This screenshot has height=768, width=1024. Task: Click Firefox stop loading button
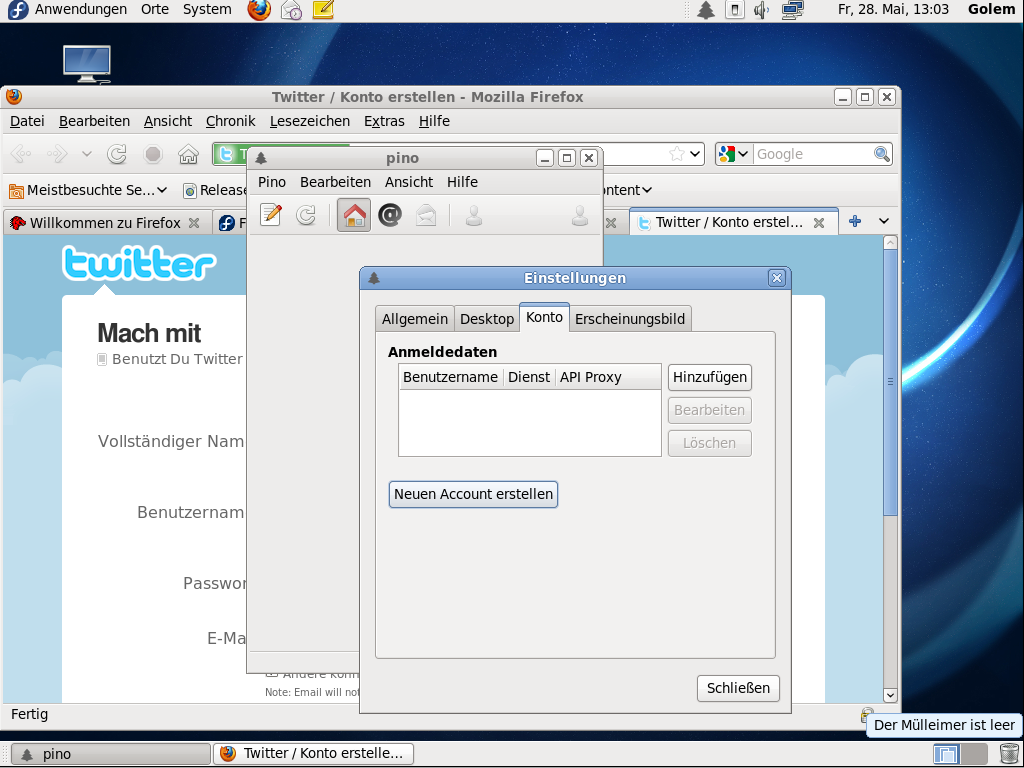(153, 154)
